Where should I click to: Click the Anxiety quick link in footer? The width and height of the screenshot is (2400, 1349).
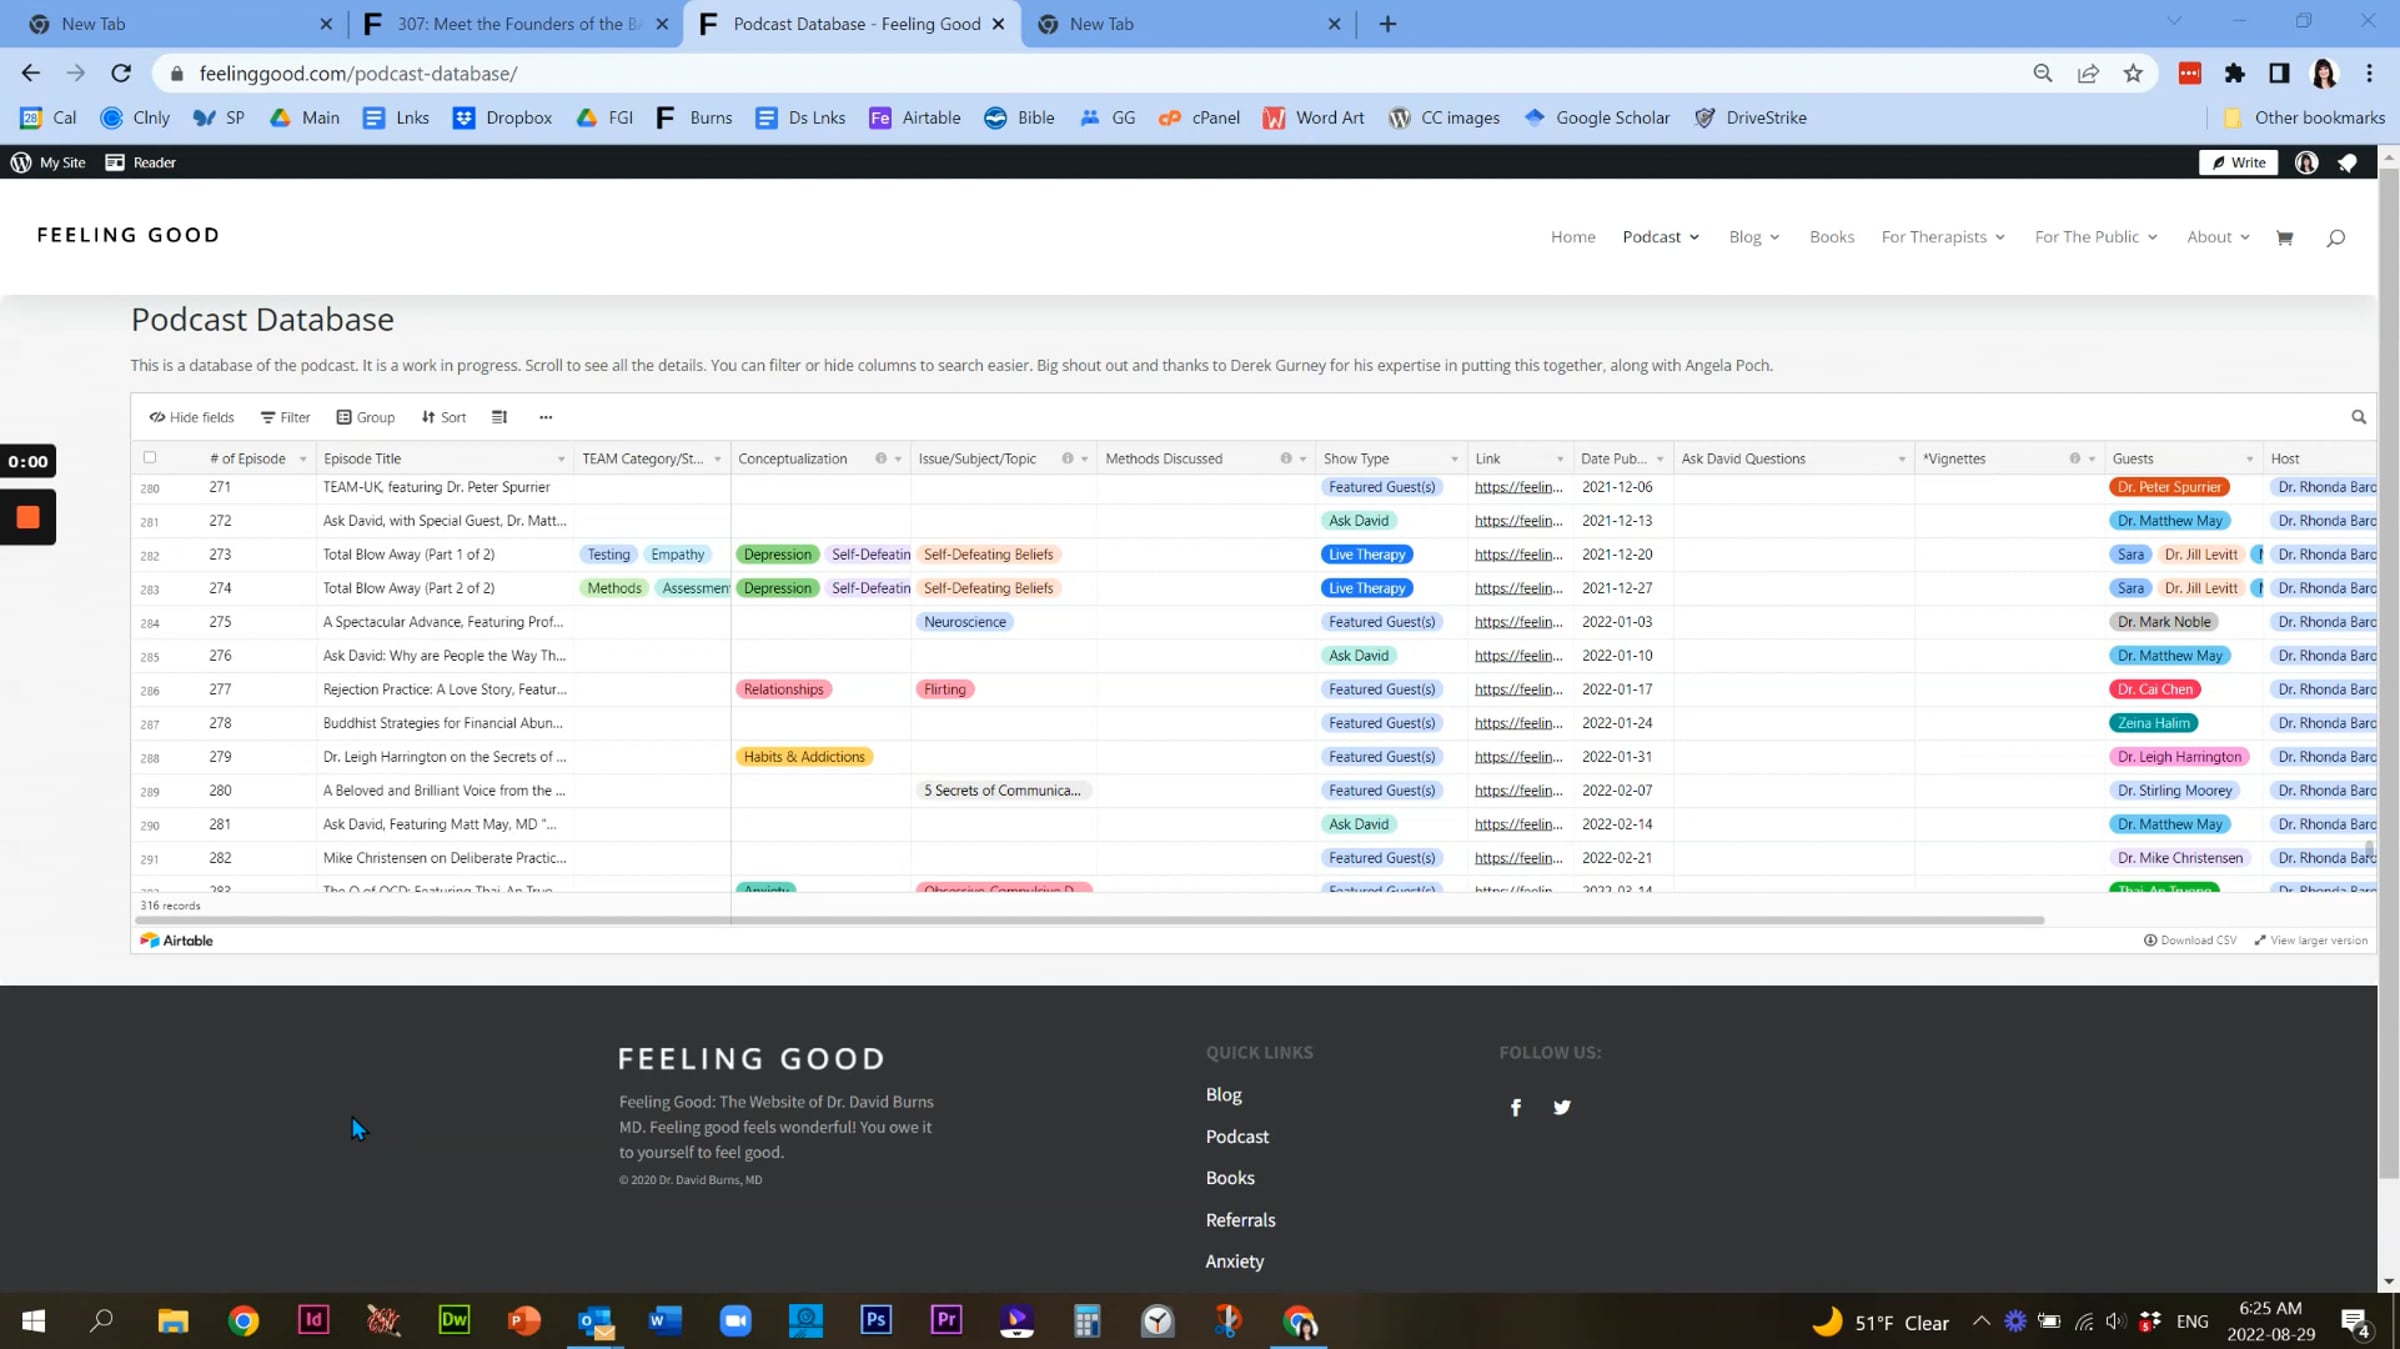point(1234,1262)
